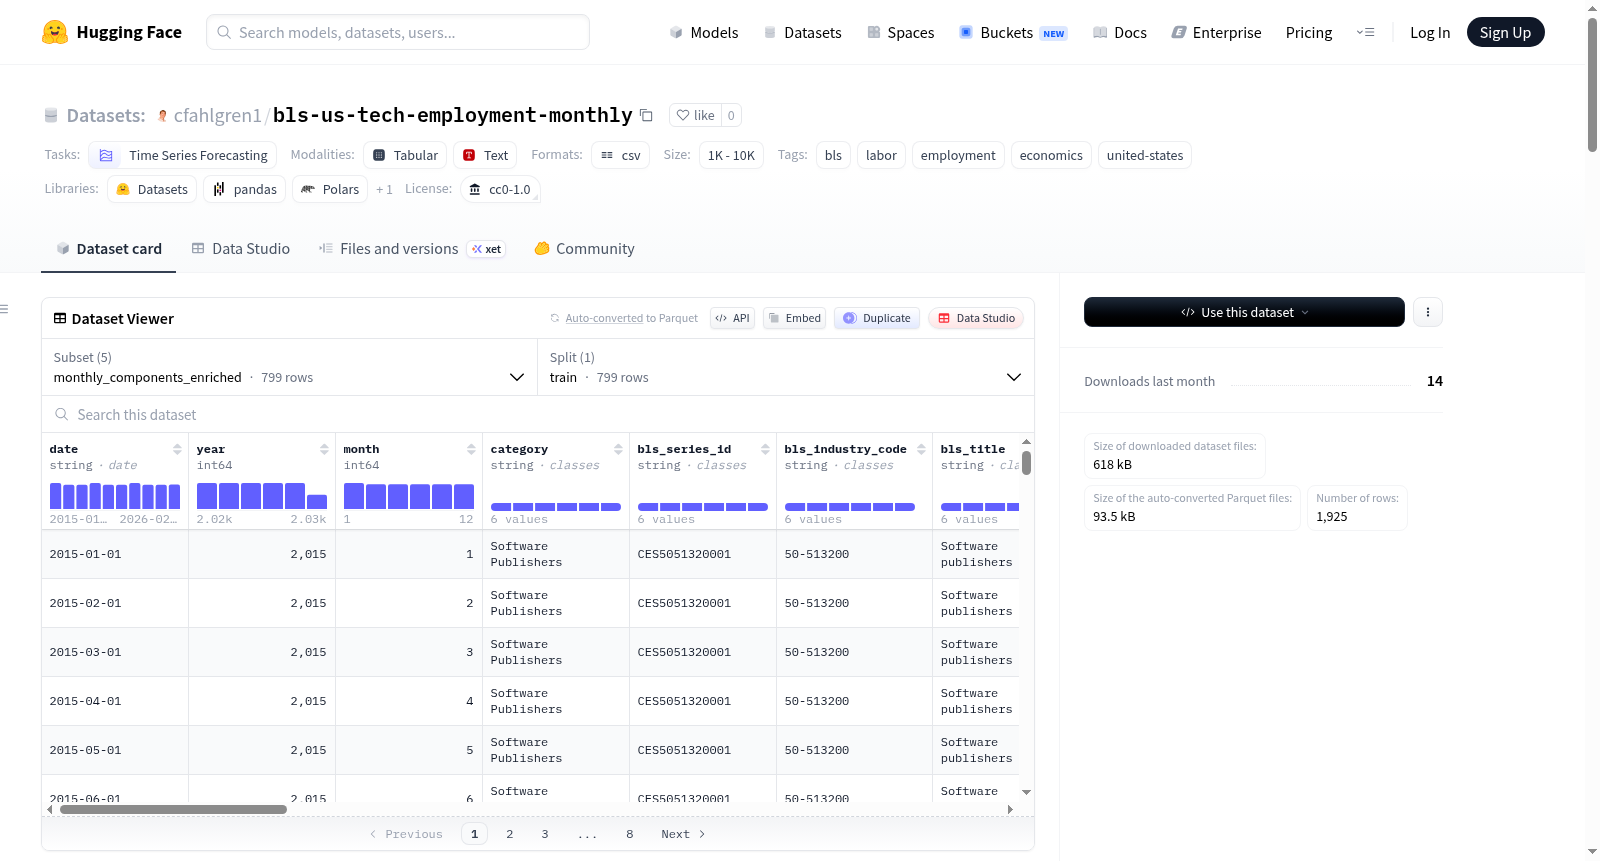Screen dimensions: 1600x861
Task: Focus the Search this dataset field
Action: (x=538, y=414)
